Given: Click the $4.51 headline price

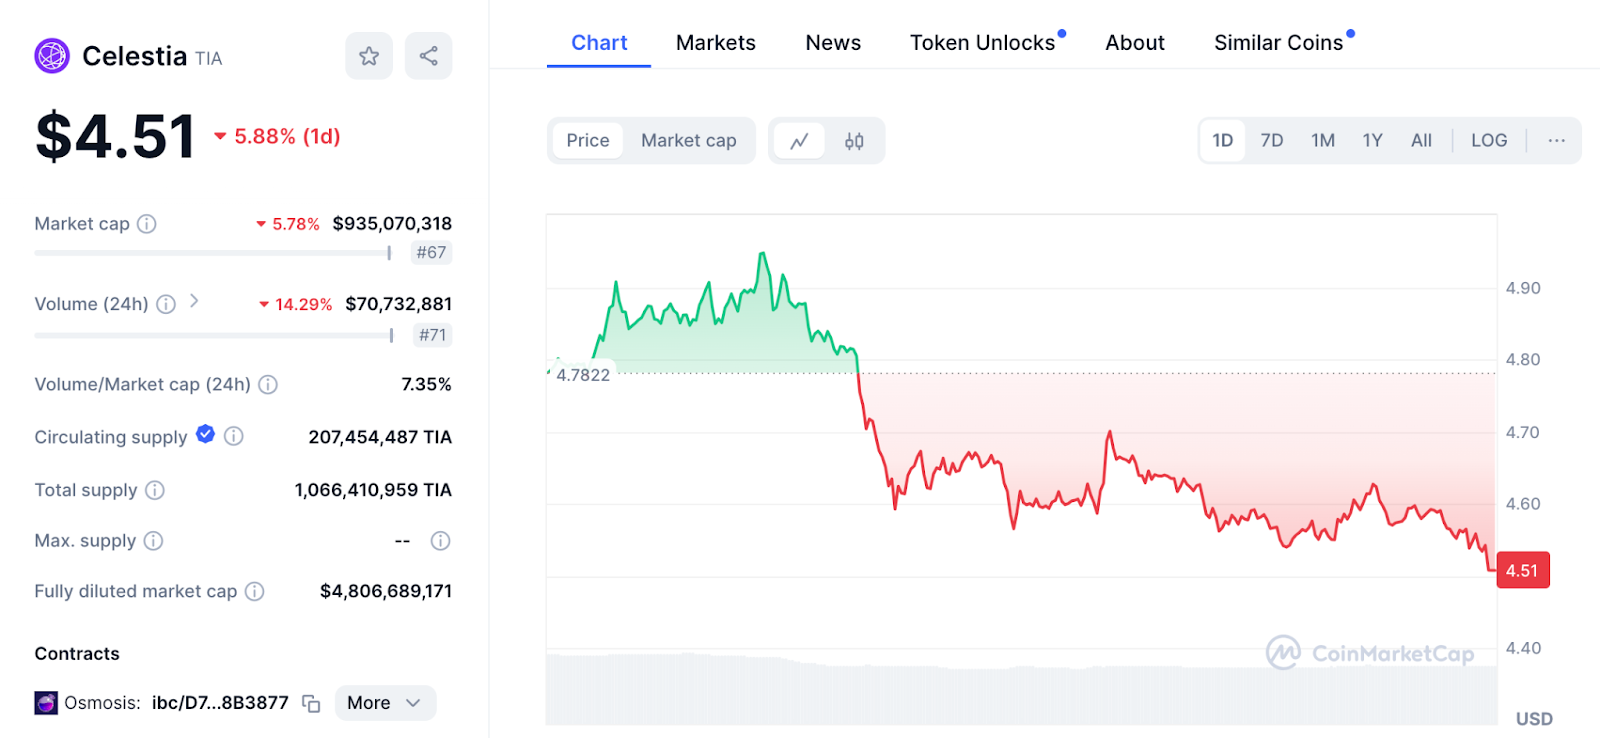Looking at the screenshot, I should (115, 137).
